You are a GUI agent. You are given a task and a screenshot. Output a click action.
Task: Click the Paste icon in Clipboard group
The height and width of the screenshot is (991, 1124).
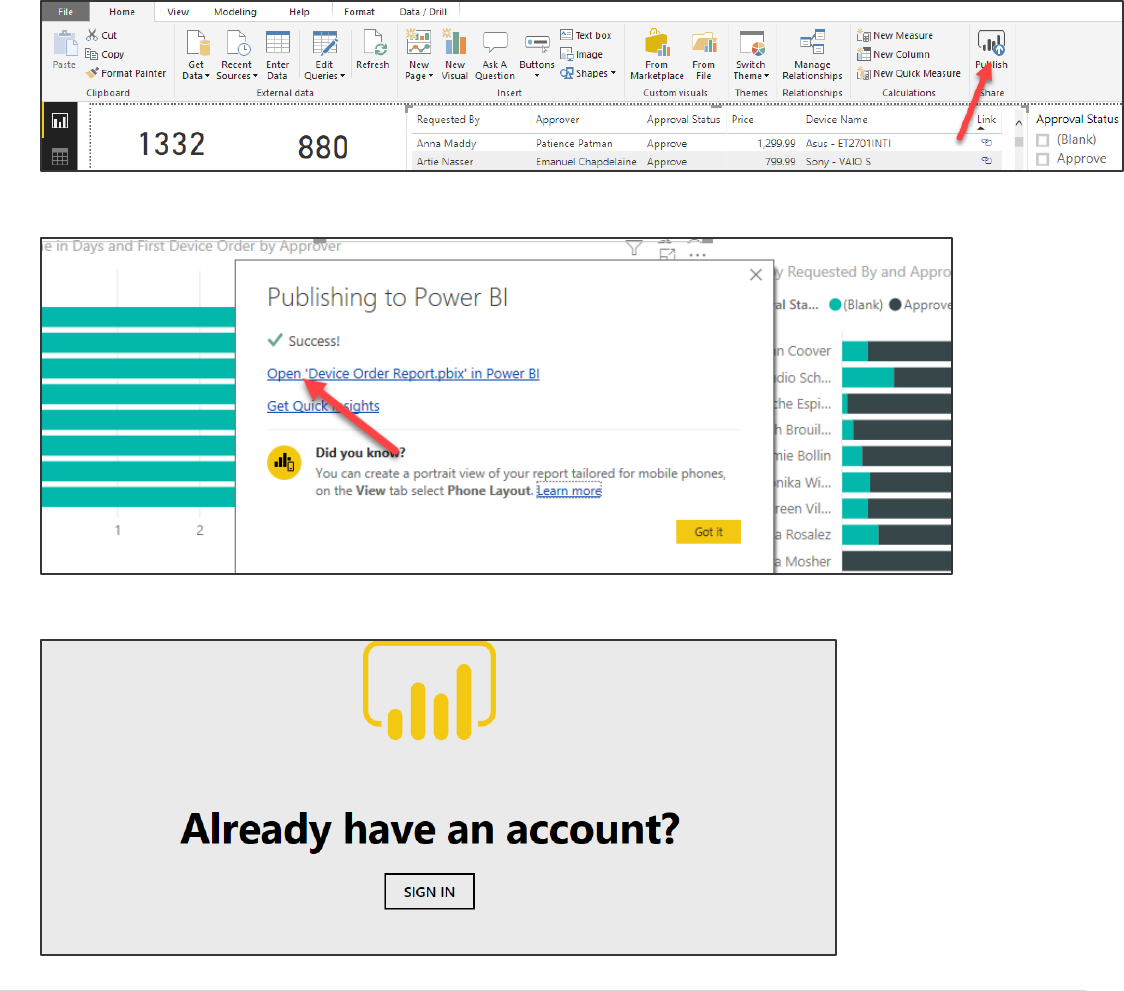tap(65, 44)
